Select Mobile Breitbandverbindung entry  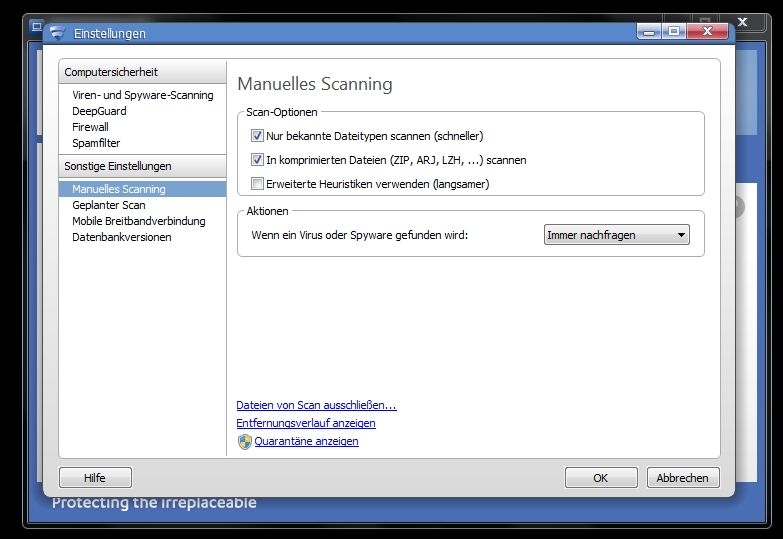tap(138, 221)
